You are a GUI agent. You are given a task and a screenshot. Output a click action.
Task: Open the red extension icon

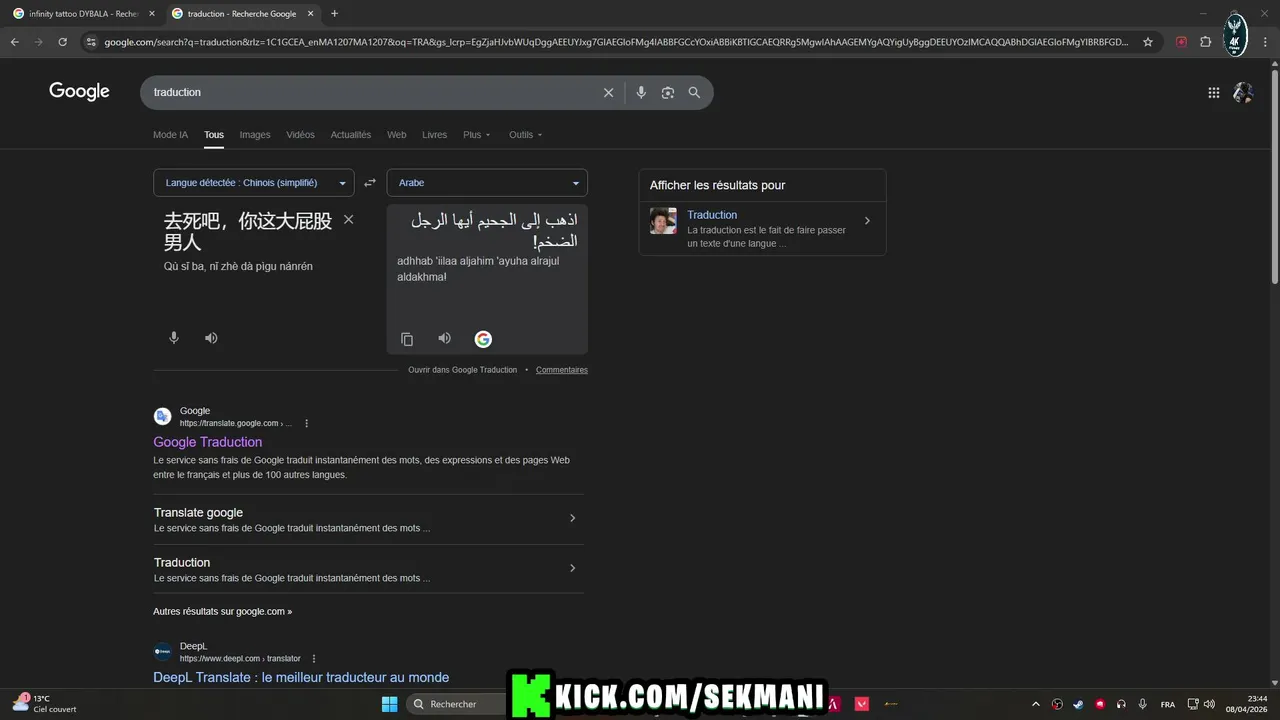tap(1181, 42)
